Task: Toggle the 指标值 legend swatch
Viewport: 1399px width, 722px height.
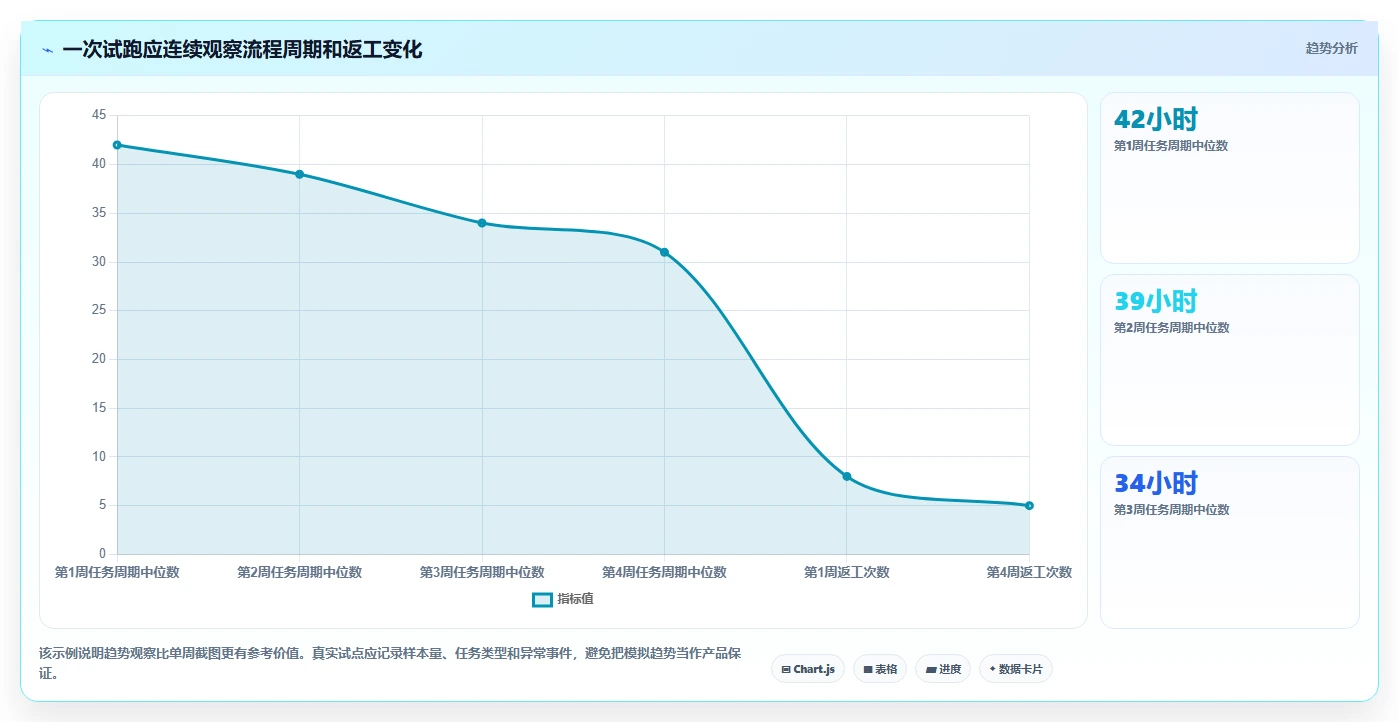Action: [542, 599]
